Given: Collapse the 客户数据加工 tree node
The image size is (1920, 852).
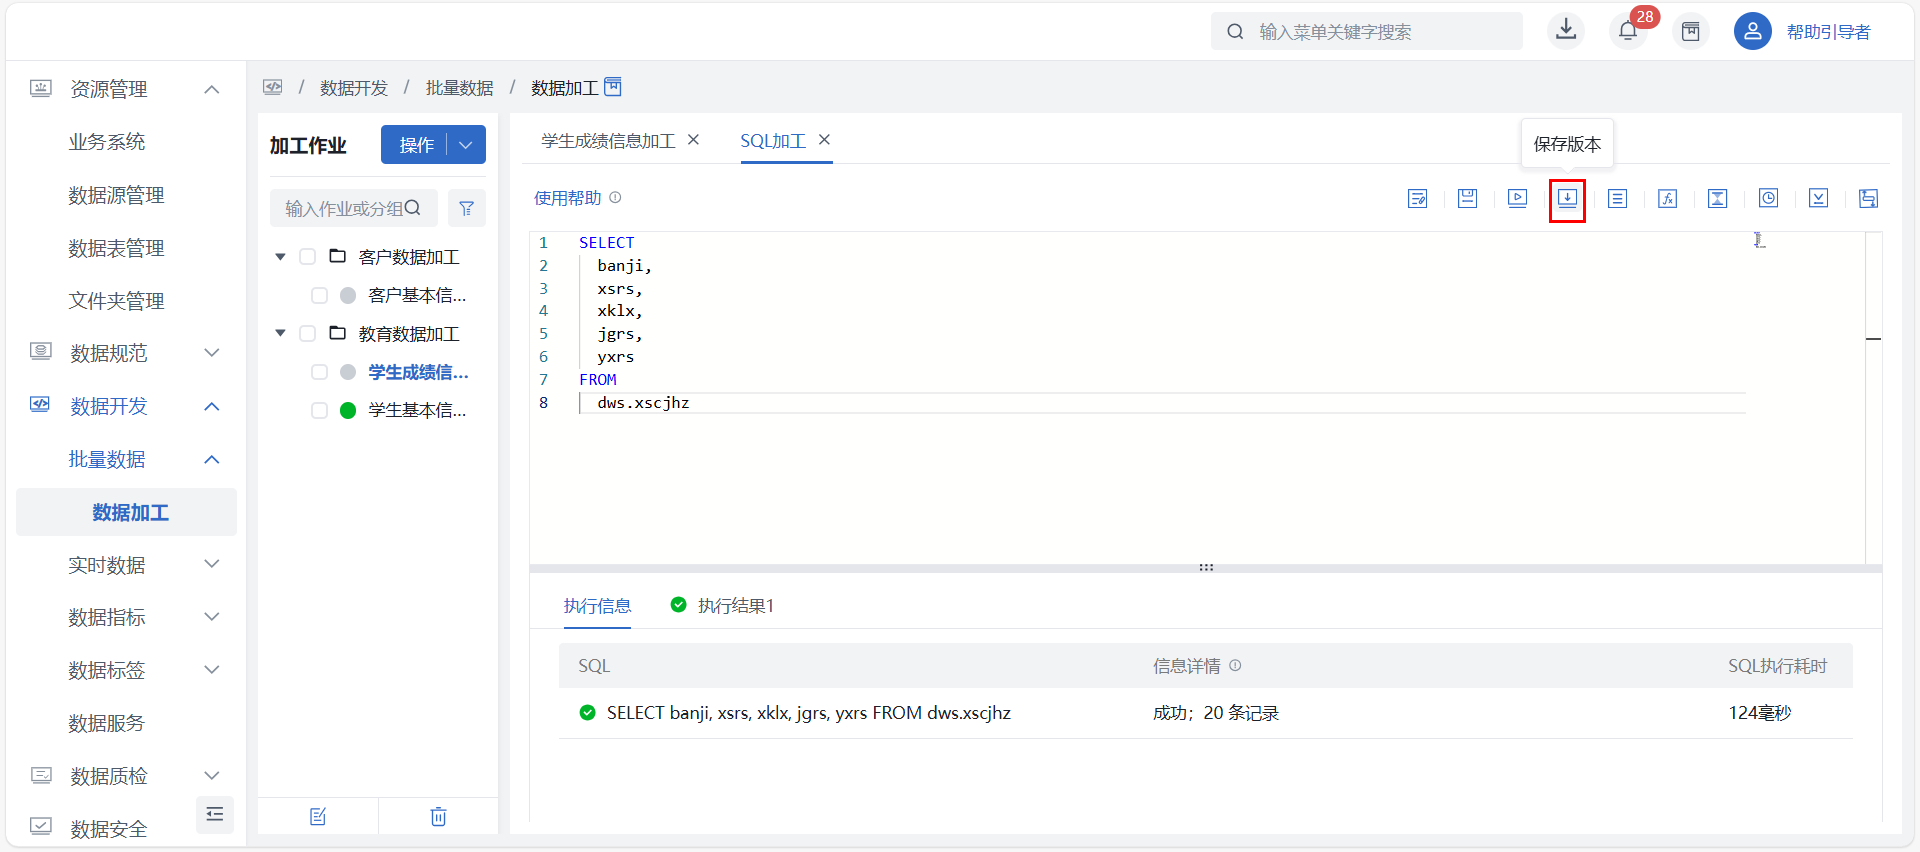Looking at the screenshot, I should pyautogui.click(x=280, y=257).
